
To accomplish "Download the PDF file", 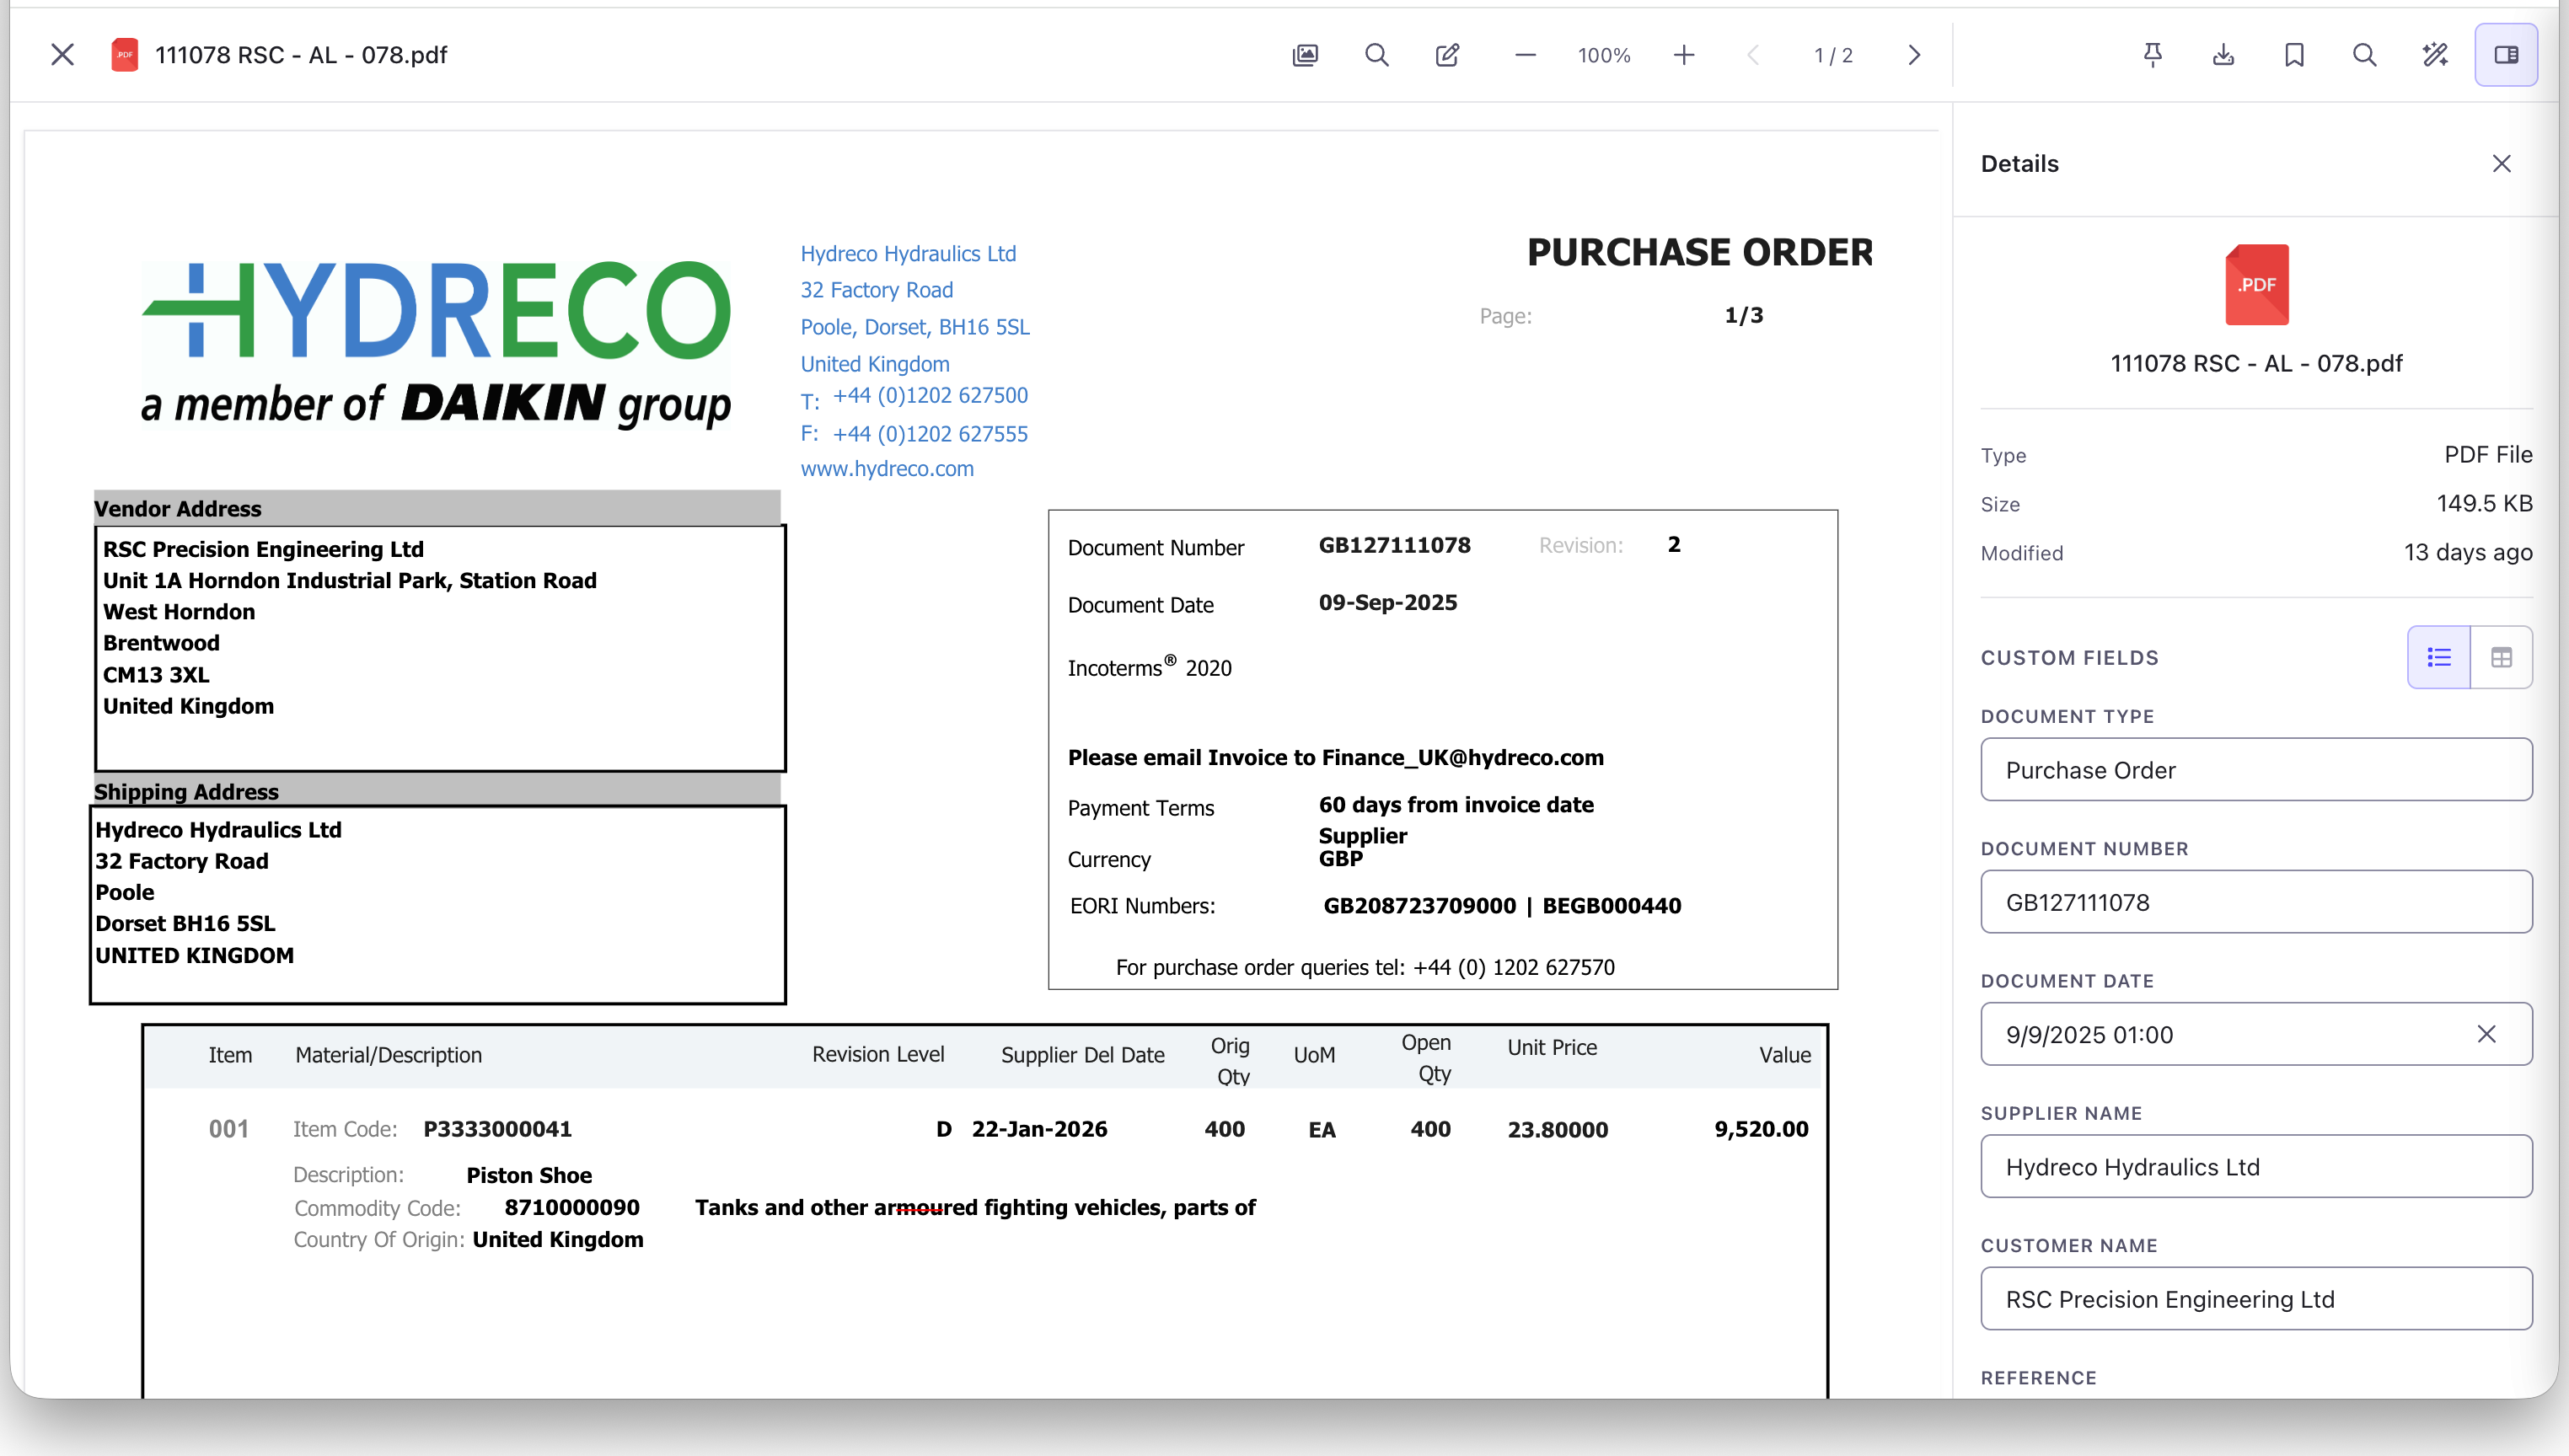I will point(2223,55).
